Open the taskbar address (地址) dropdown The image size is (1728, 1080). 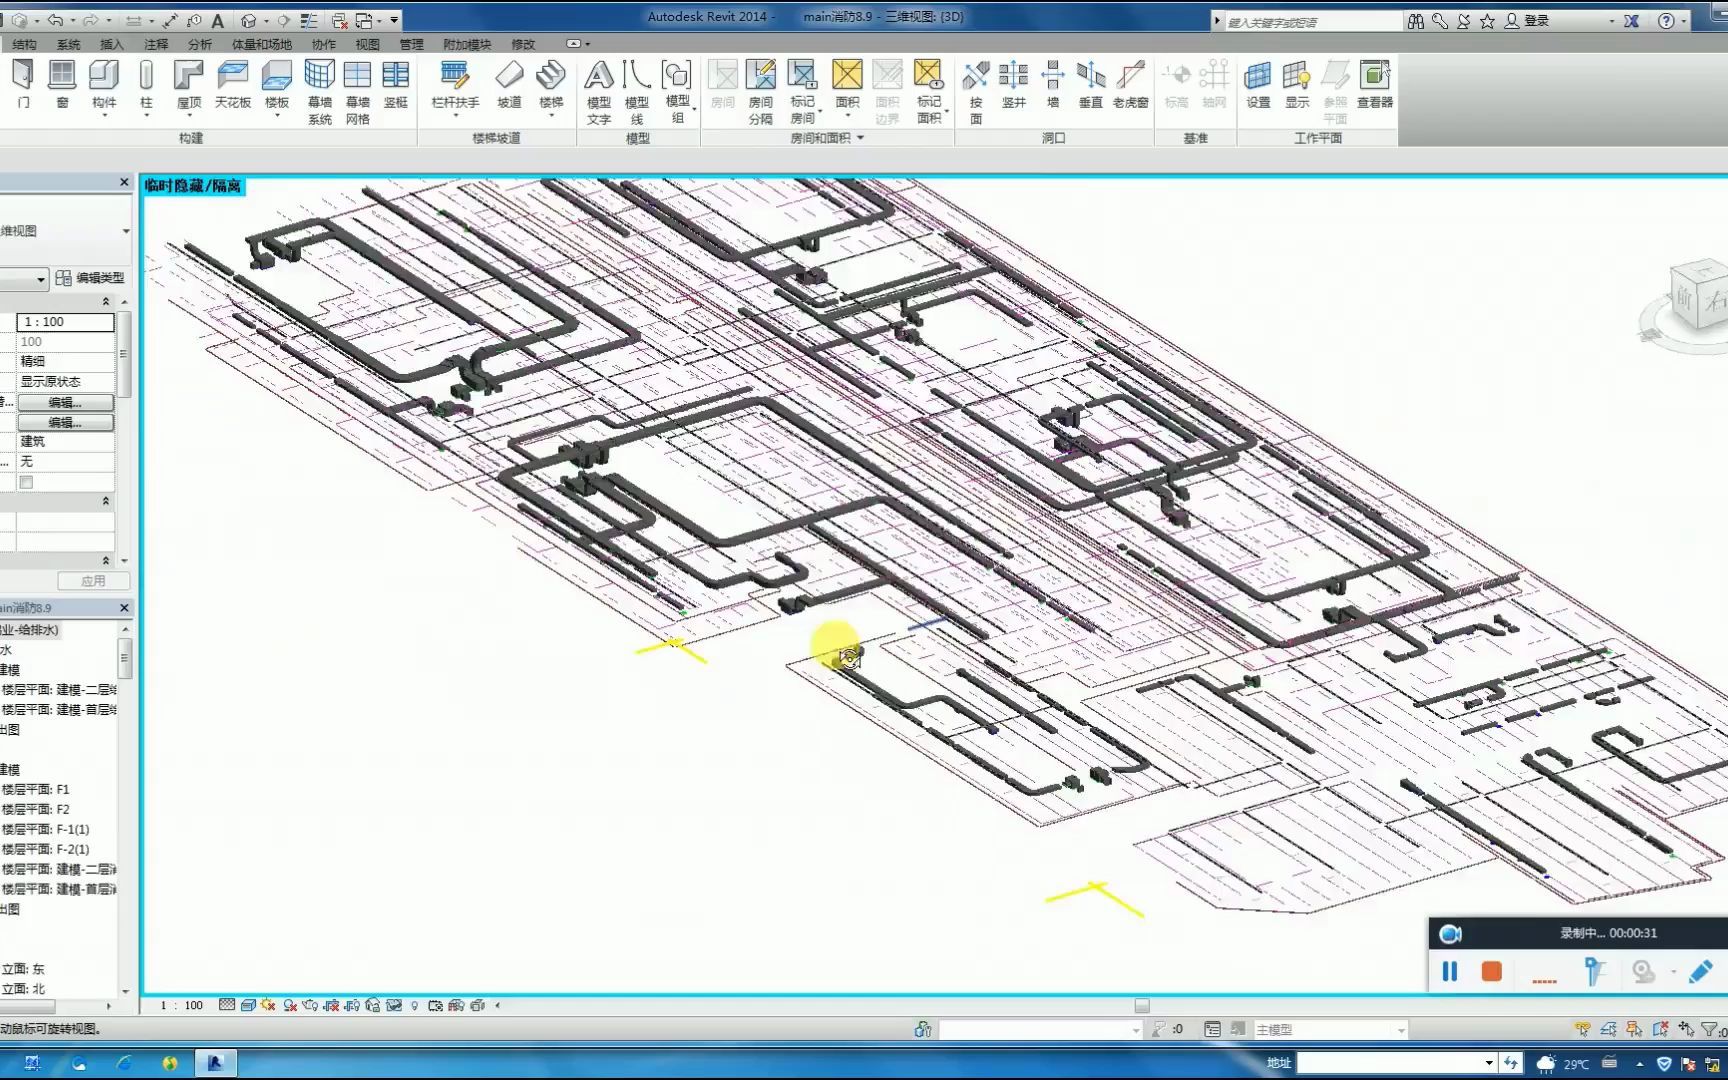click(1489, 1062)
